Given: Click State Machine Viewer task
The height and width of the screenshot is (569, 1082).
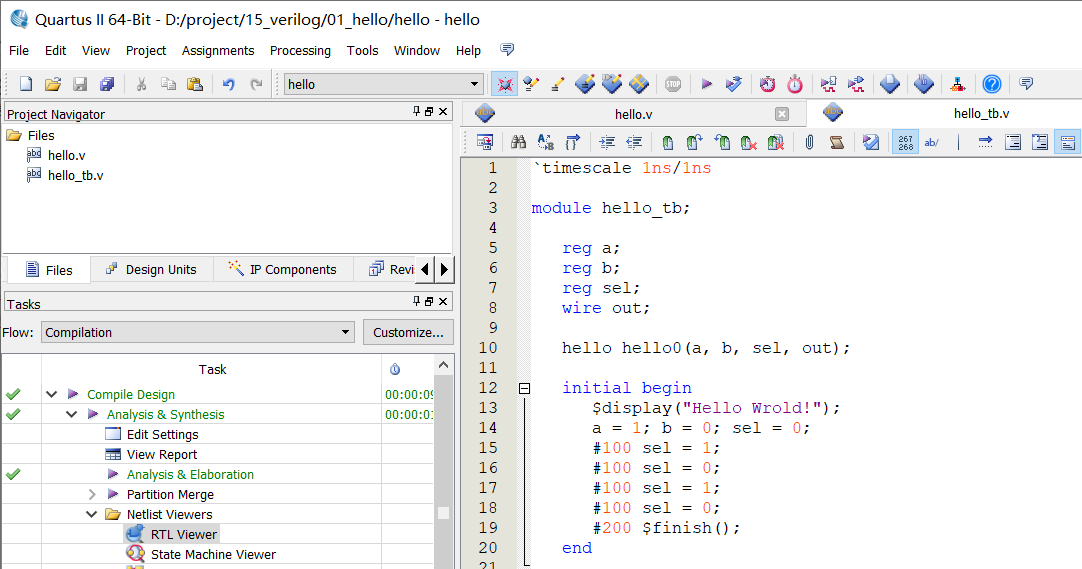Looking at the screenshot, I should click(213, 555).
